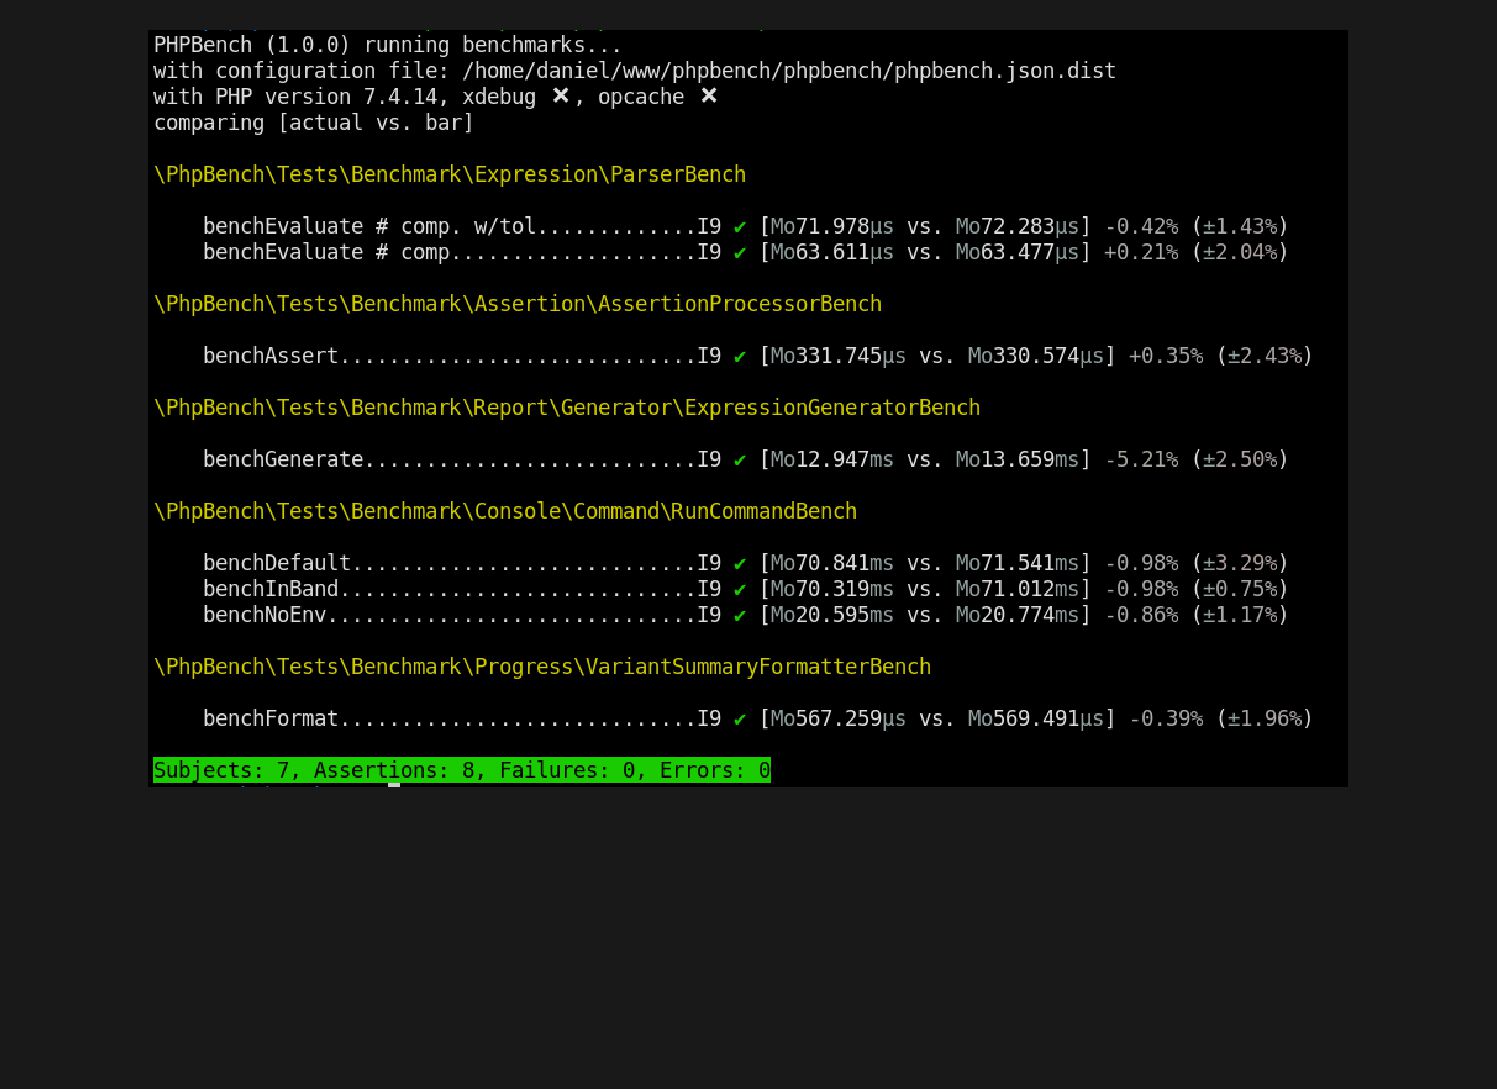Click the green check on the Mo63.611μs row
Image resolution: width=1498 pixels, height=1092 pixels.
point(740,253)
